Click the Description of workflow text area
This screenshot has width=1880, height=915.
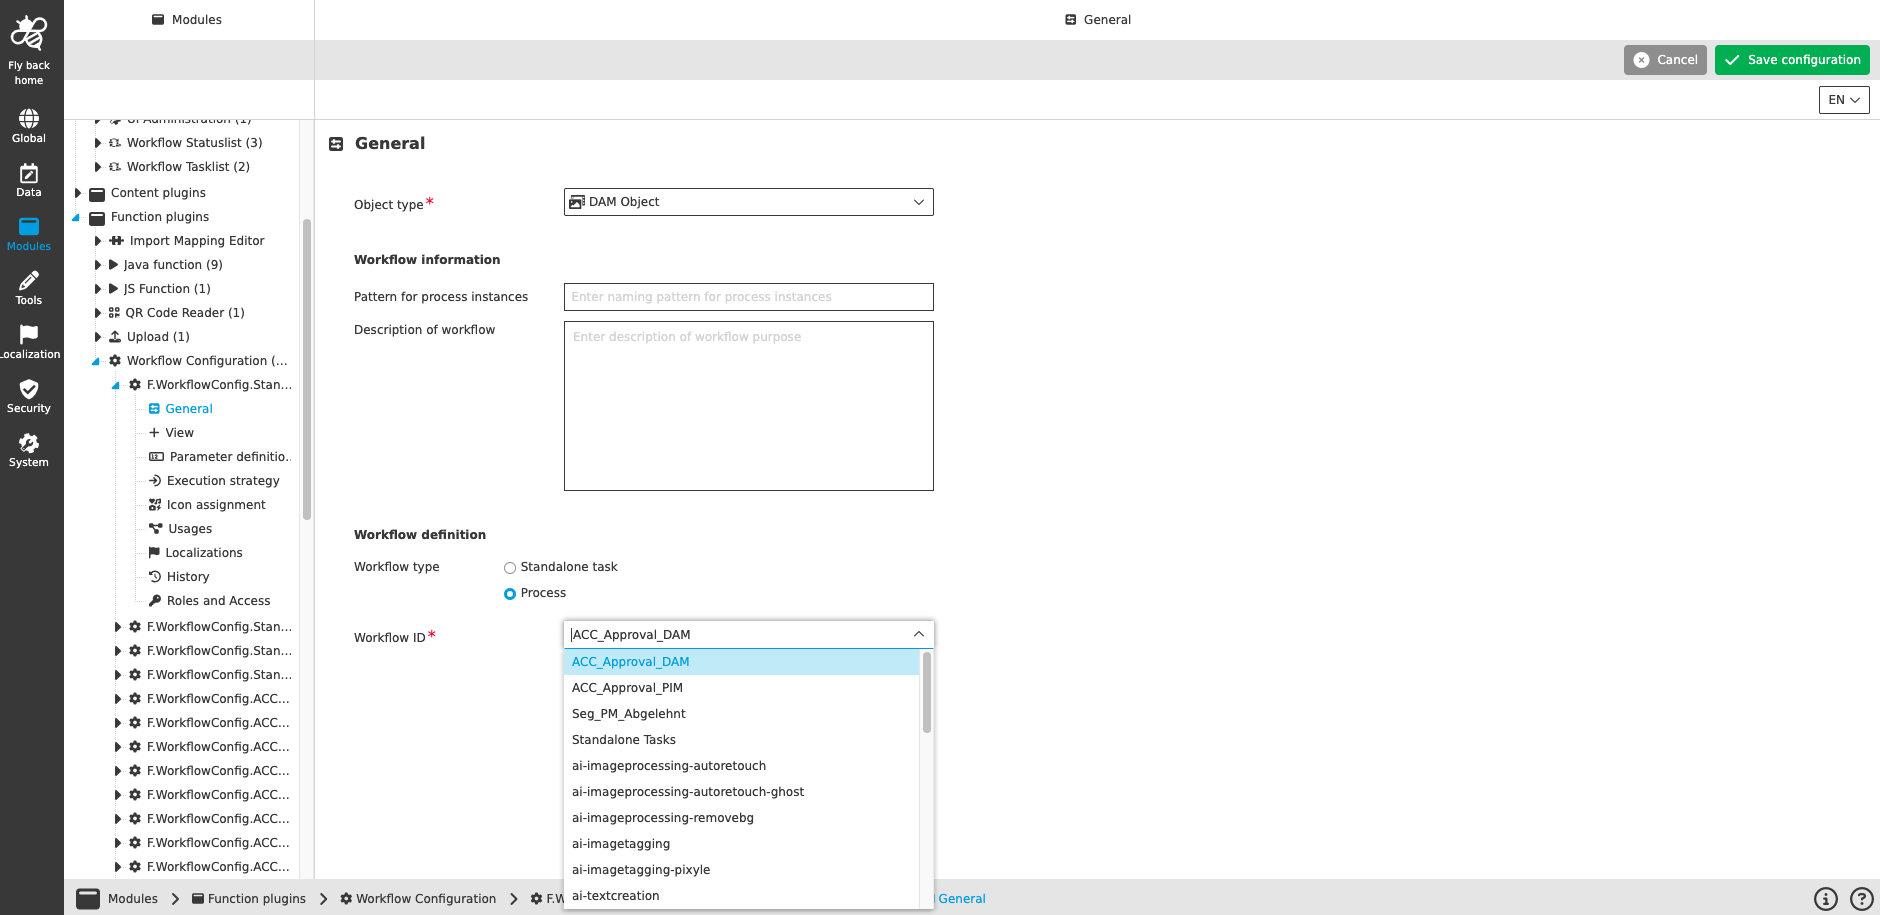click(x=749, y=406)
